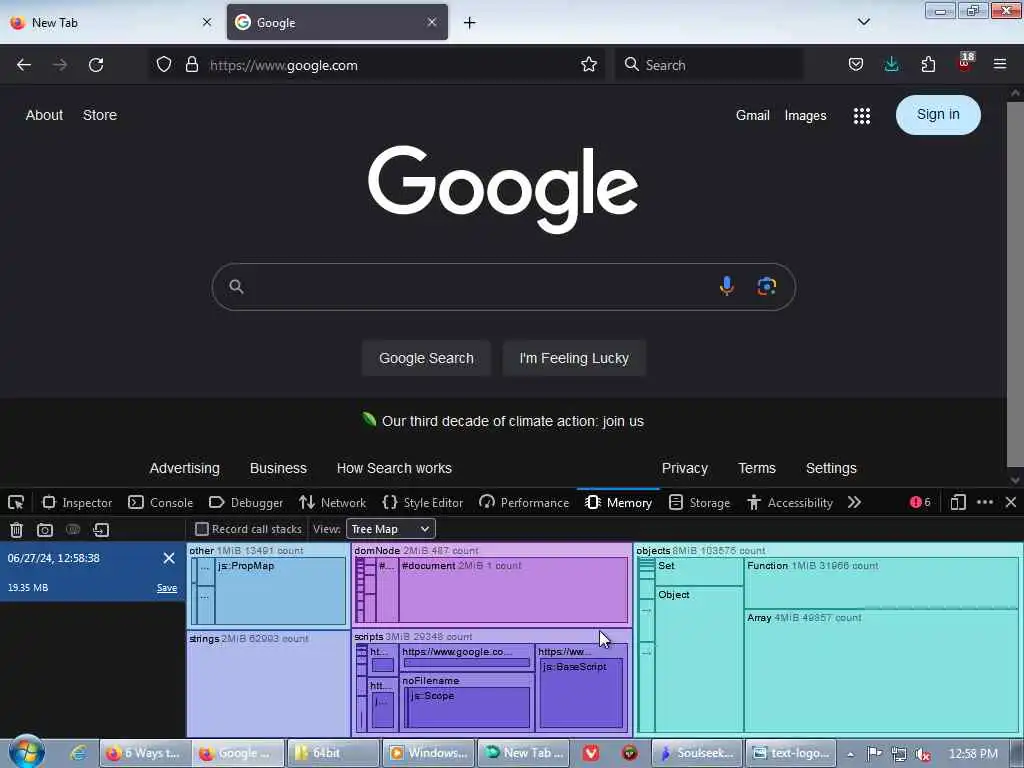This screenshot has height=768, width=1024.
Task: Switch to the Inspector tab
Action: 77,502
